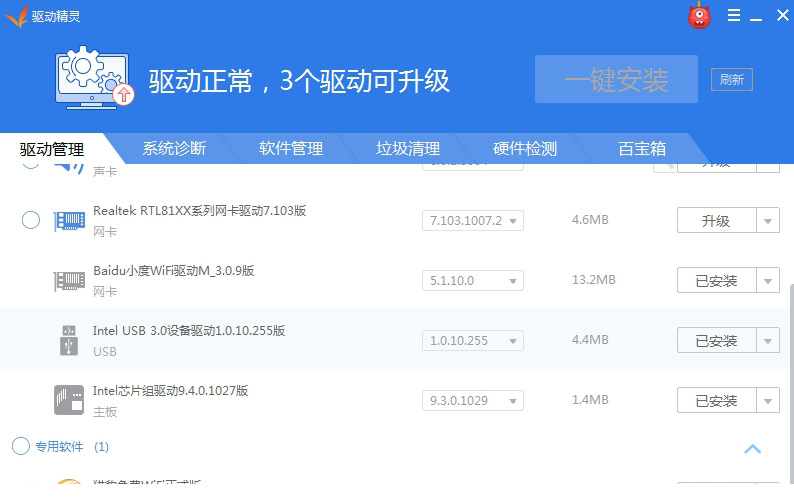Switch to 系统诊断 tab
Viewport: 794px width, 503px height.
(x=174, y=148)
